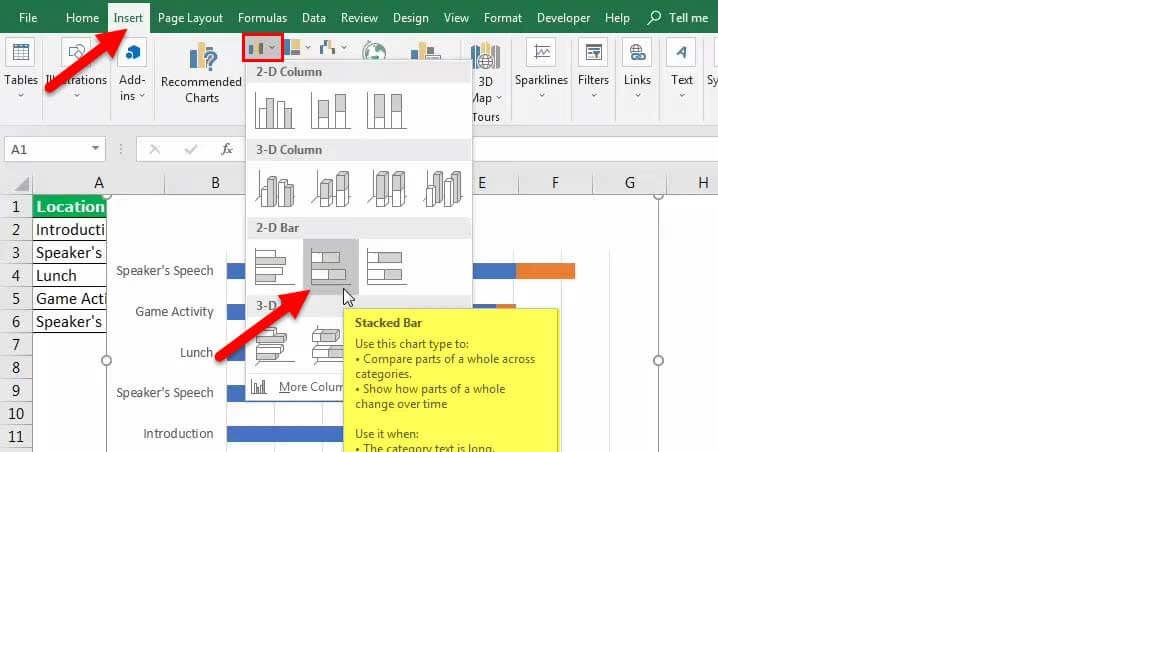Screen dimensions: 1152x648
Task: Open the File tab
Action: pyautogui.click(x=28, y=18)
